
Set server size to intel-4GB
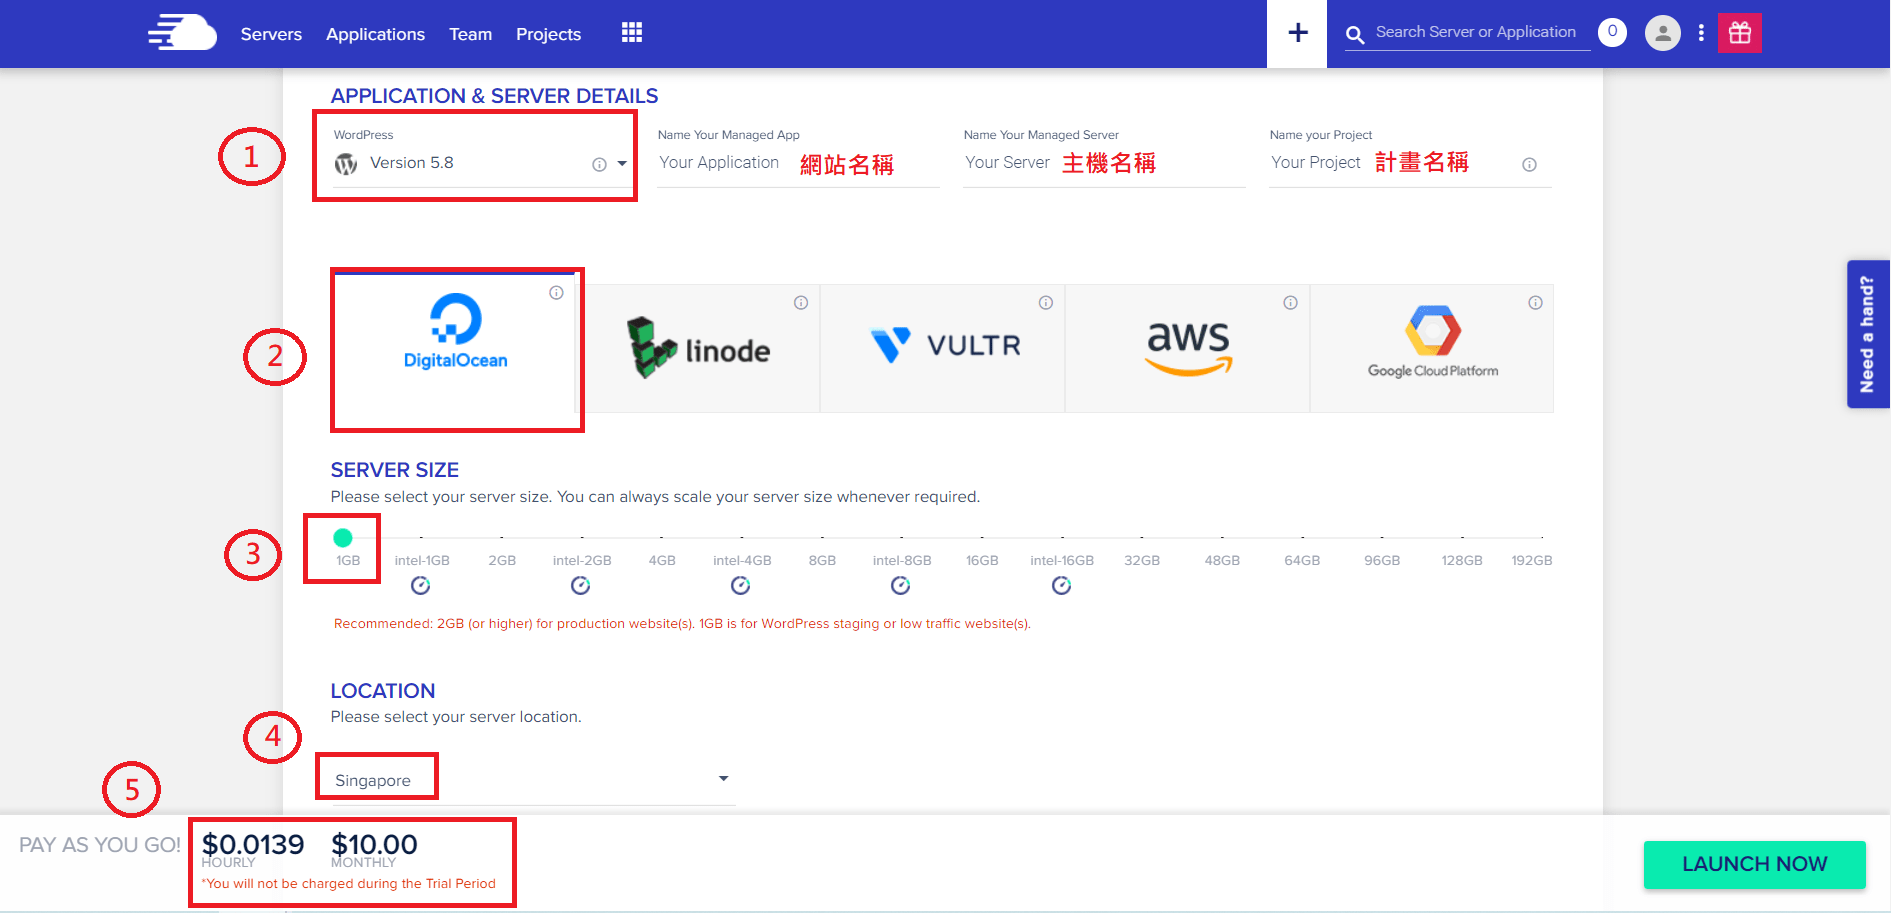point(742,560)
